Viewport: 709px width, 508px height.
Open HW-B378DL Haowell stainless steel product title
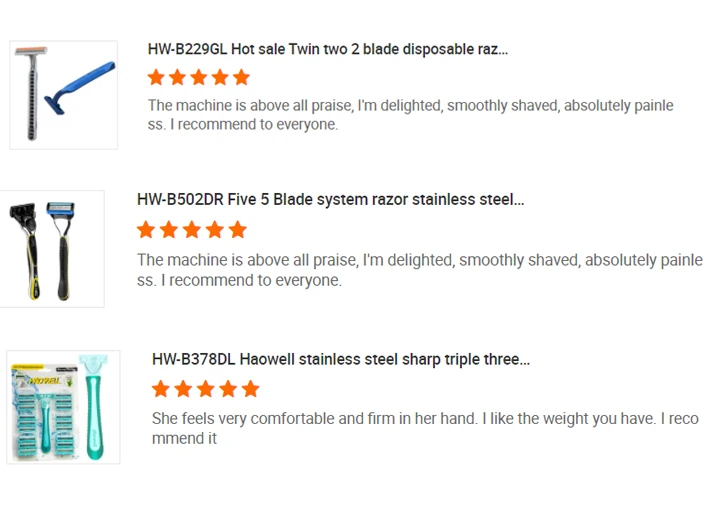340,359
